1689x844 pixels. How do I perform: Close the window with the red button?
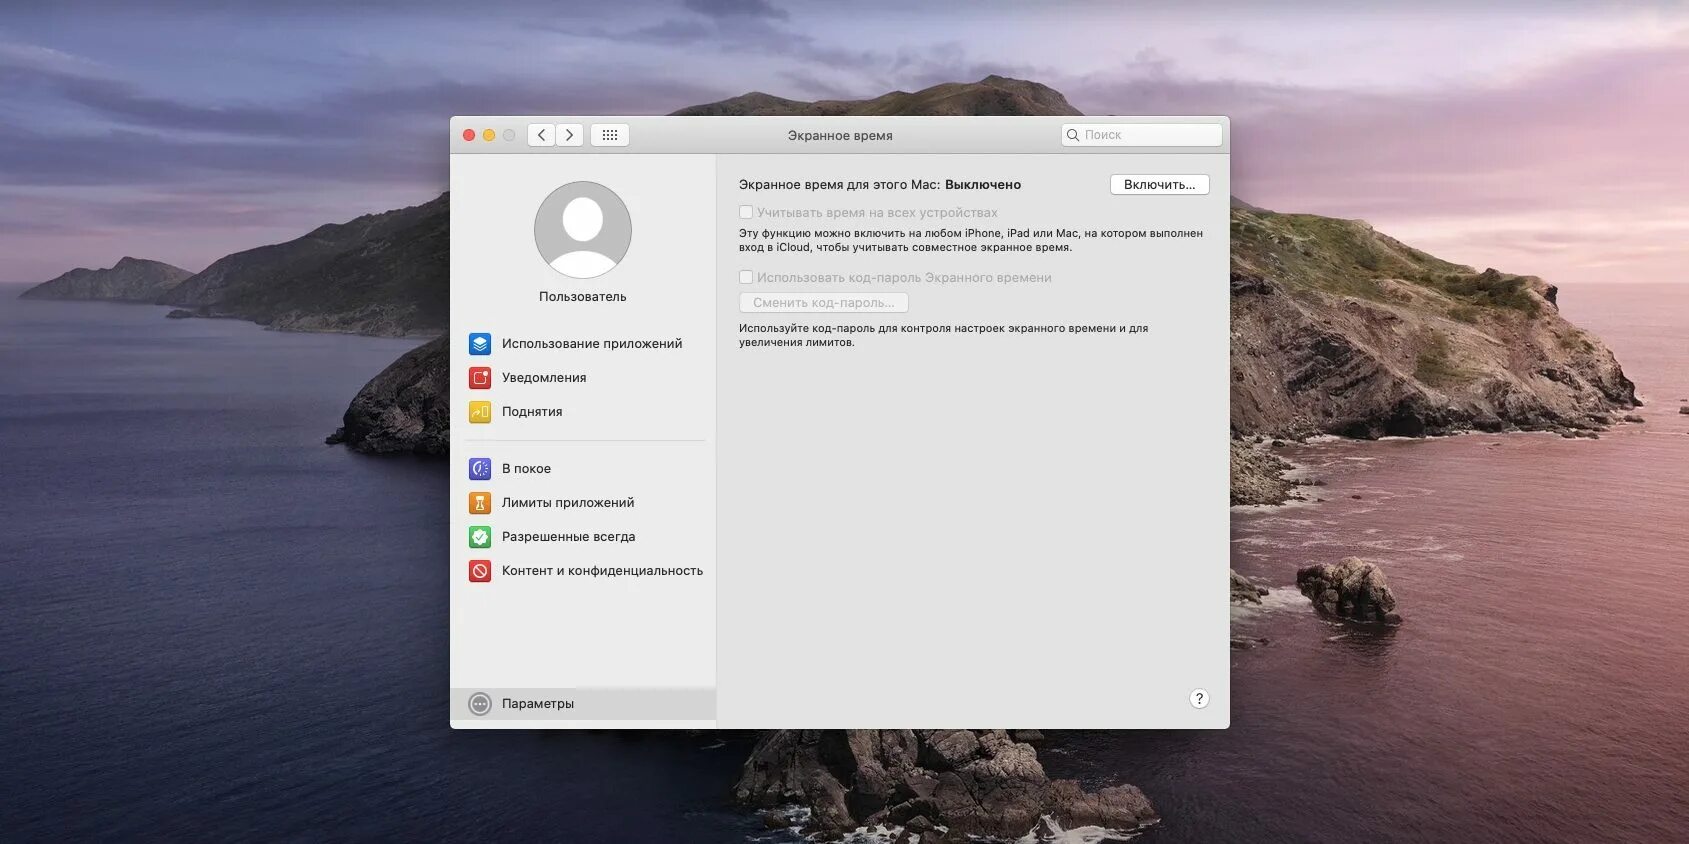click(469, 135)
